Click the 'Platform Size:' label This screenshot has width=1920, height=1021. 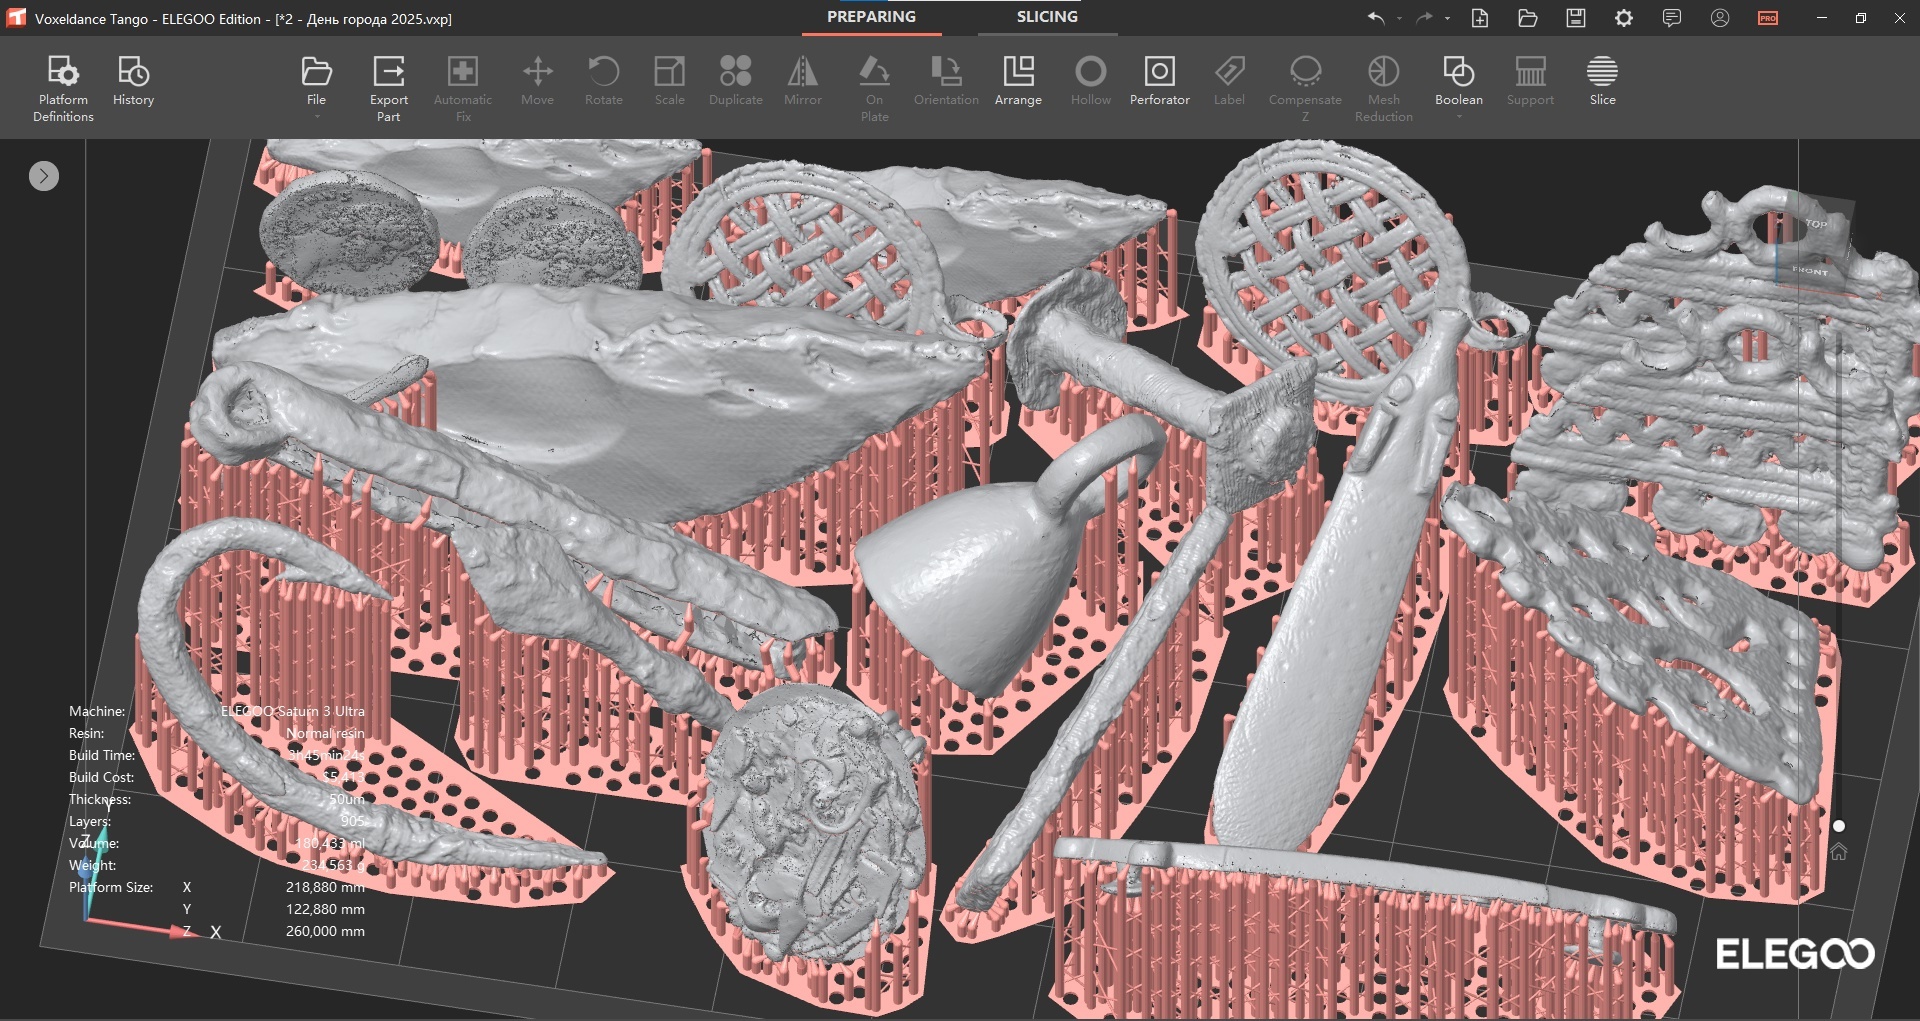pyautogui.click(x=111, y=887)
